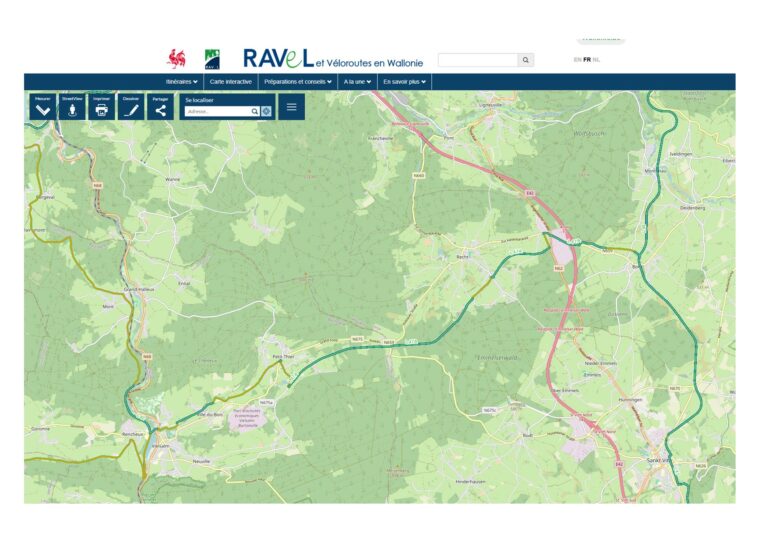The height and width of the screenshot is (543, 768).
Task: Click the header site search field
Action: click(x=478, y=60)
